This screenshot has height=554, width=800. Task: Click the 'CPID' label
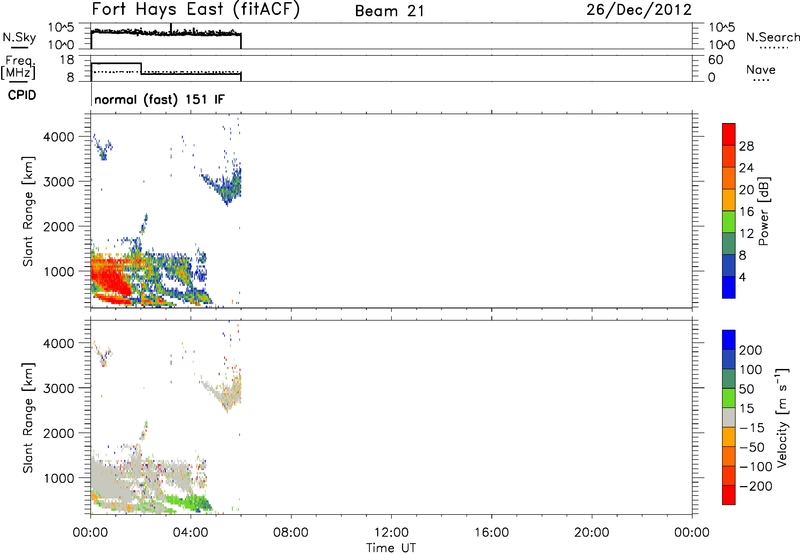point(21,95)
